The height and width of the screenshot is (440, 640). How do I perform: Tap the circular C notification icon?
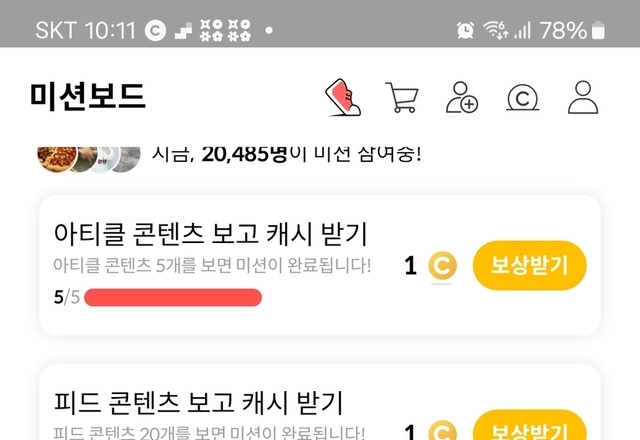(x=155, y=31)
